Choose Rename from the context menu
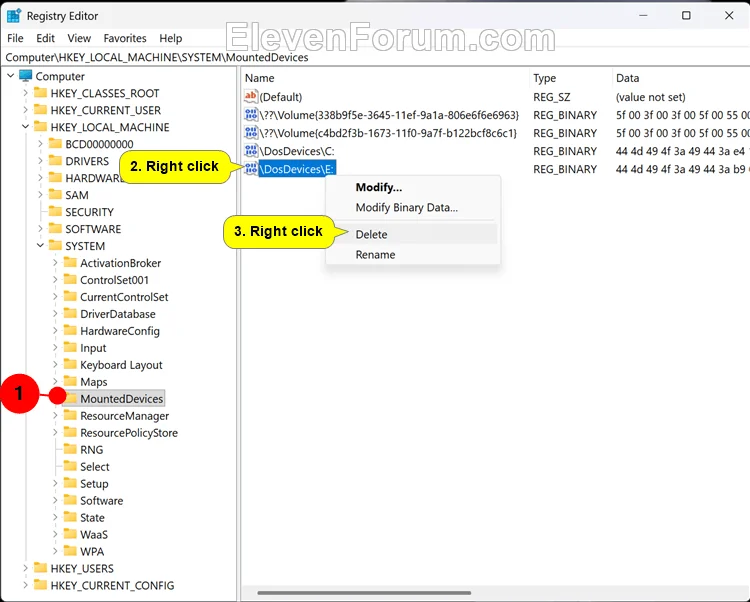The height and width of the screenshot is (602, 750). coord(413,254)
